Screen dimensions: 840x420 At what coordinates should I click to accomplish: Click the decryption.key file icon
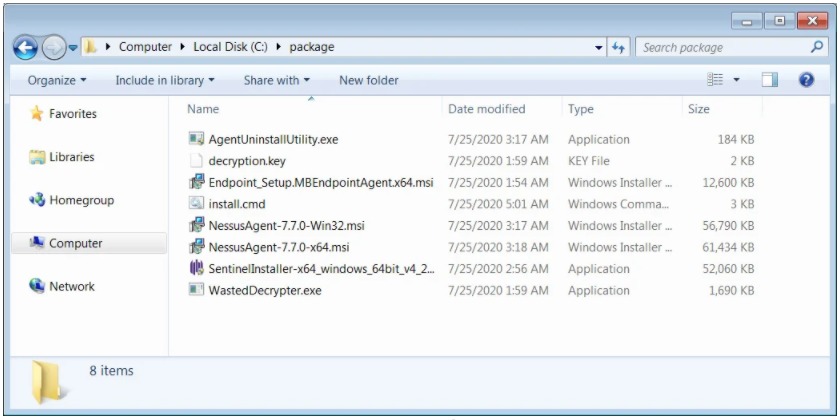(x=196, y=160)
